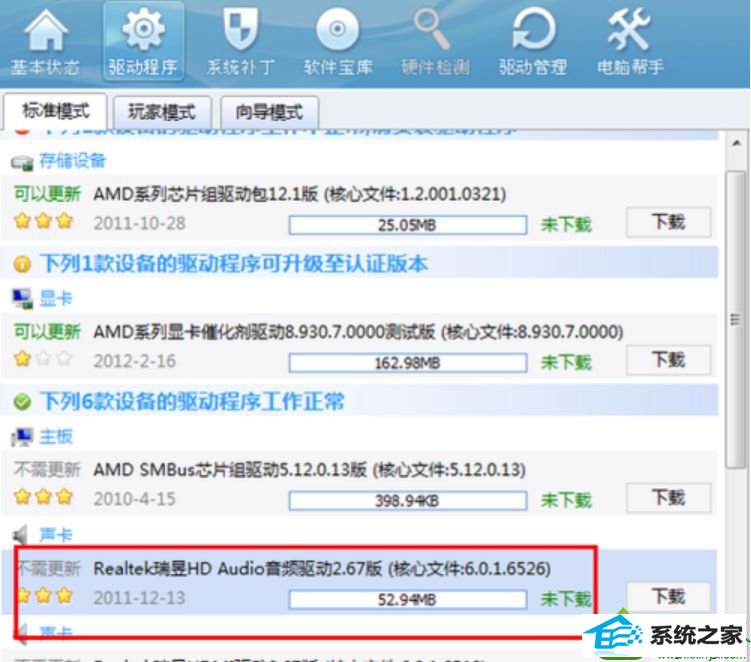Click the 主板 motherboard icon
This screenshot has width=751, height=662.
point(22,437)
